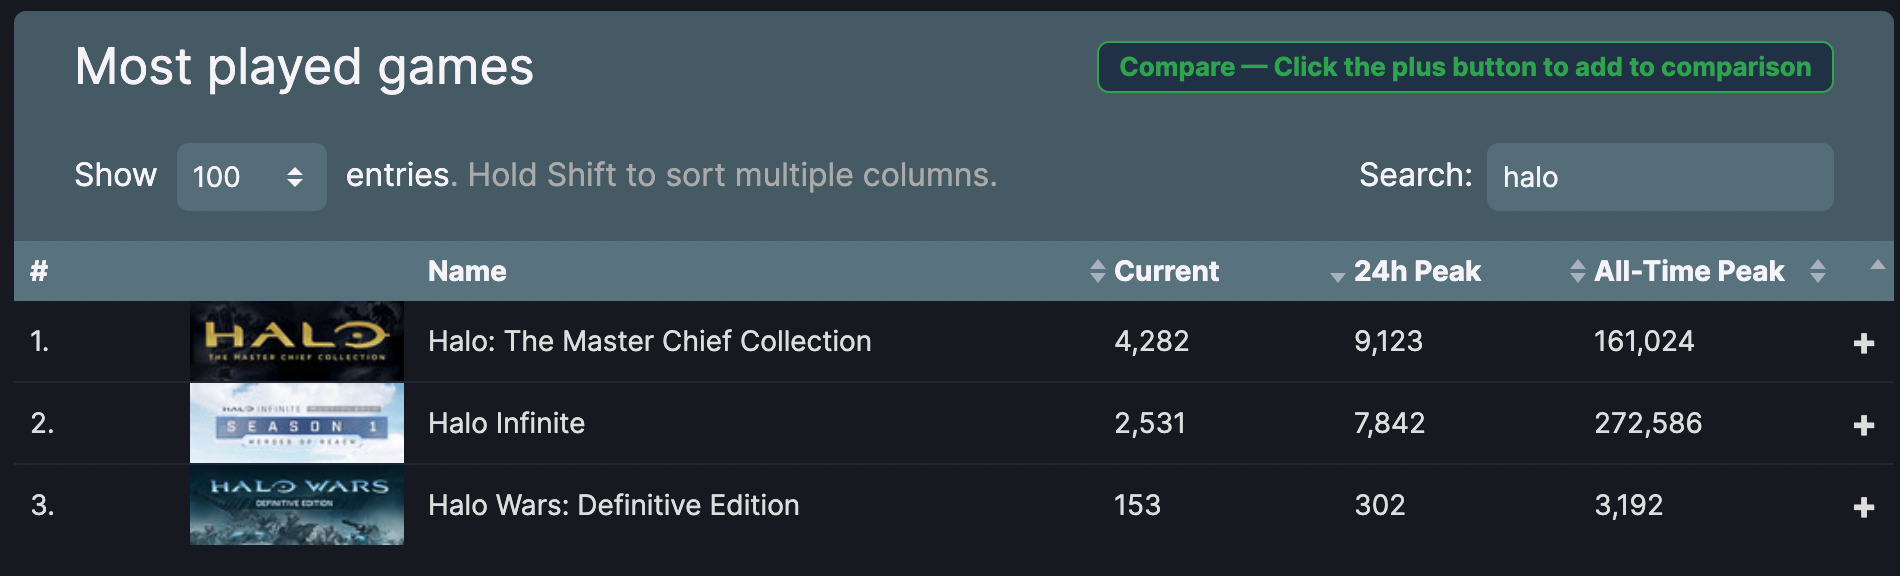Open Halo Wars: Definitive Edition link
This screenshot has width=1900, height=576.
613,505
